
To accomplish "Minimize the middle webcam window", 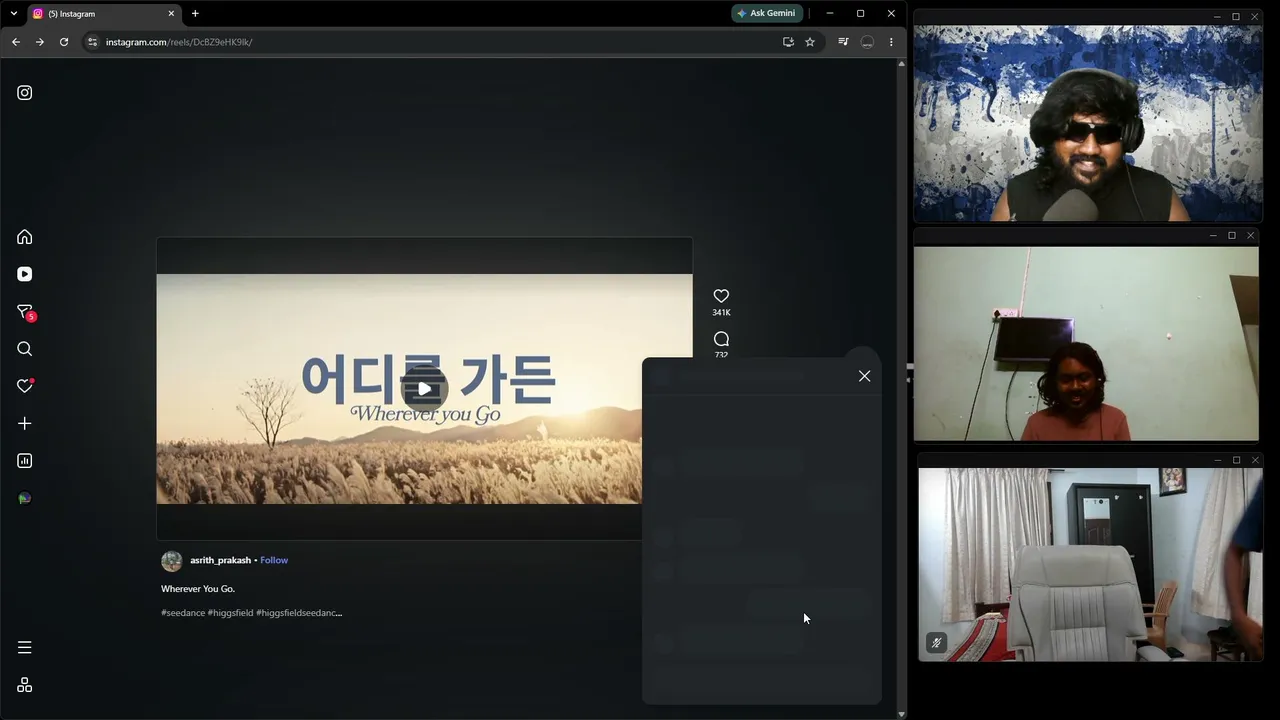I will point(1213,236).
